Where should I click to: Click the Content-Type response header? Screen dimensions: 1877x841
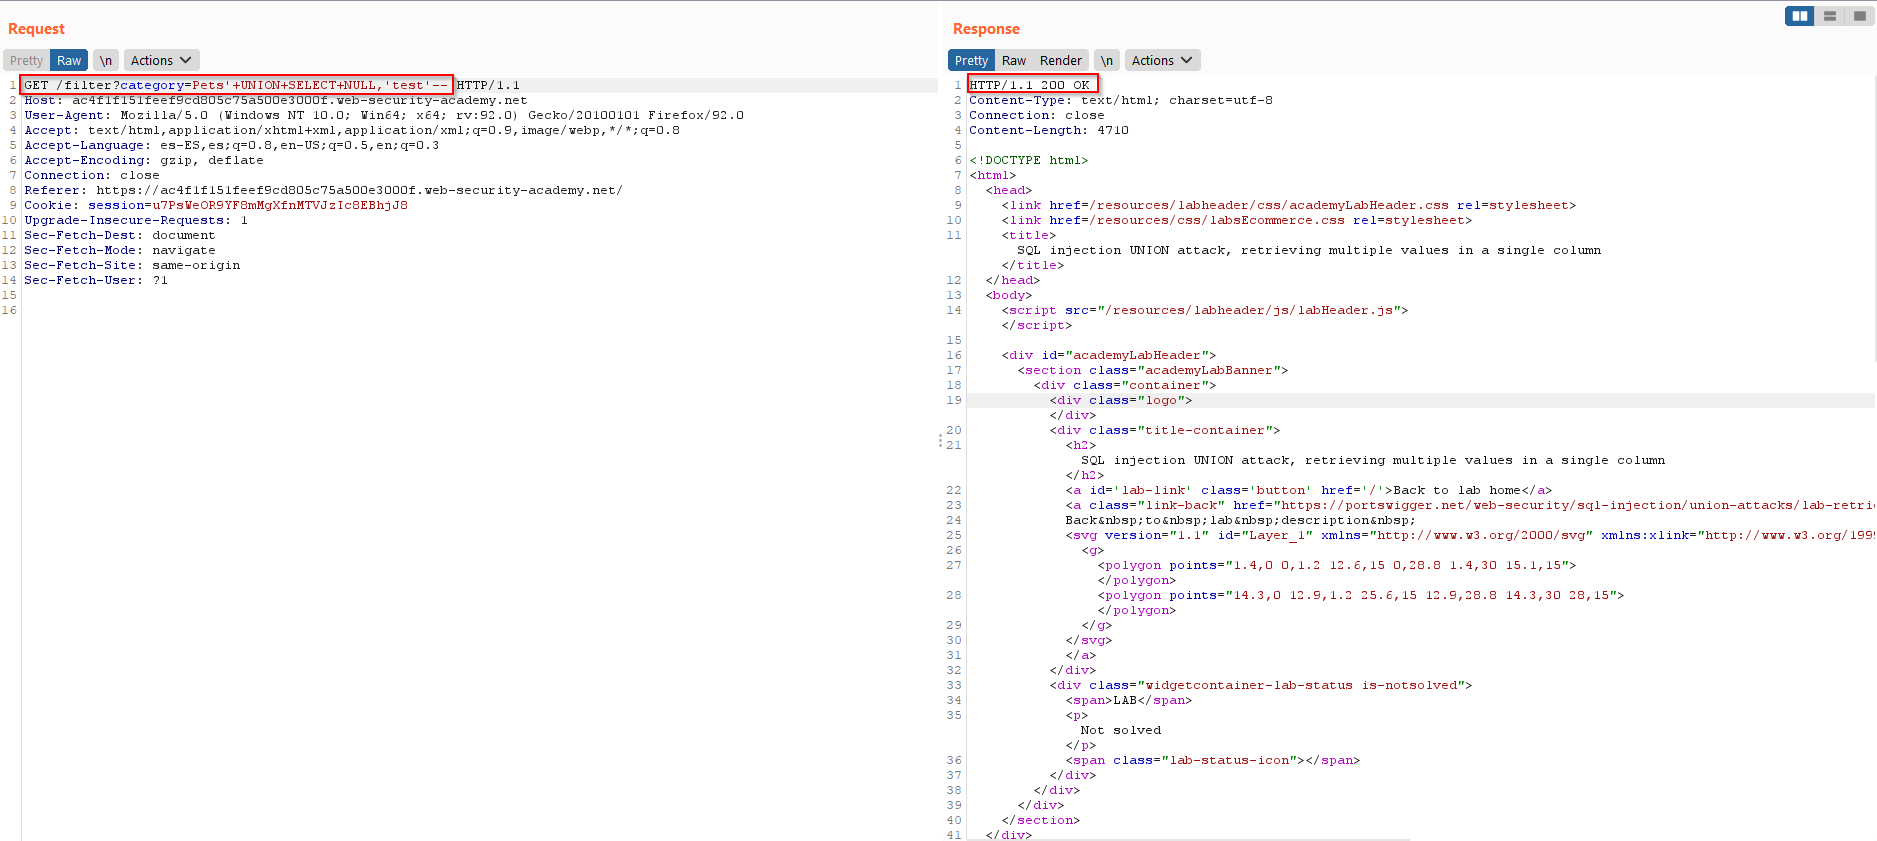[1121, 100]
